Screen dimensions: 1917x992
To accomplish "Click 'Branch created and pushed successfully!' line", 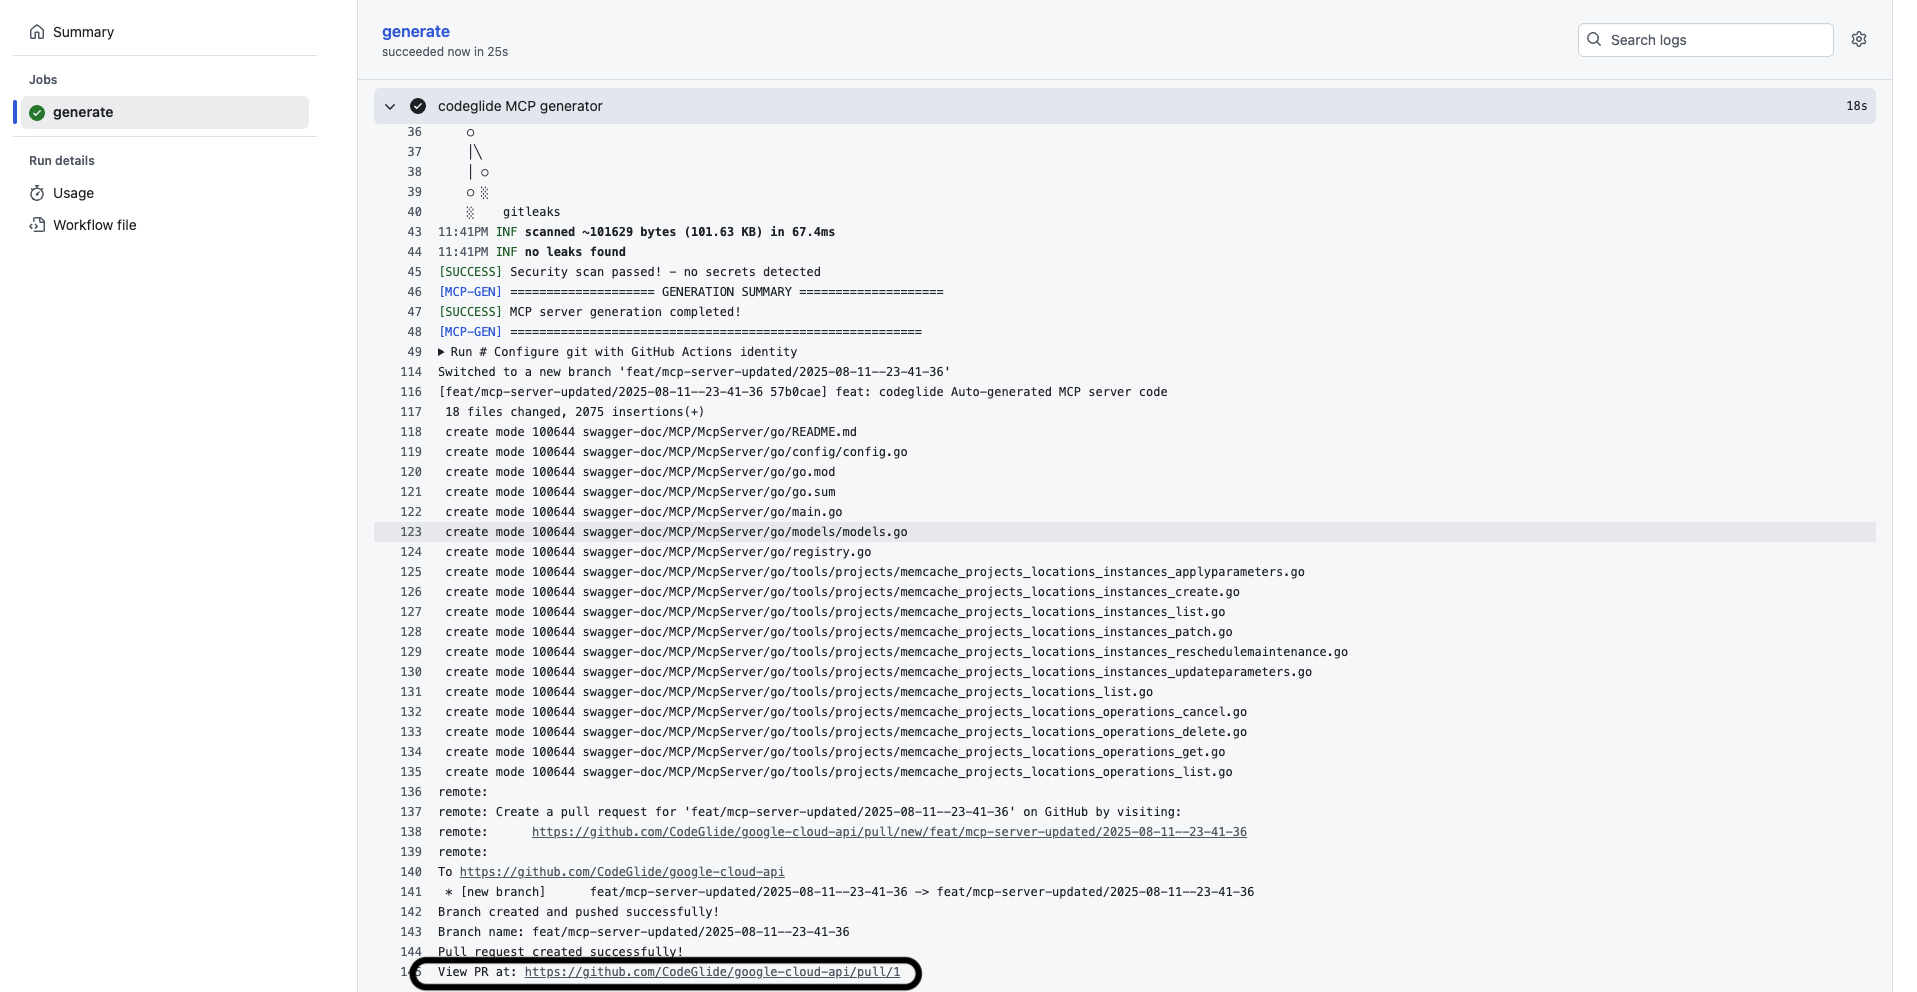I will [578, 912].
